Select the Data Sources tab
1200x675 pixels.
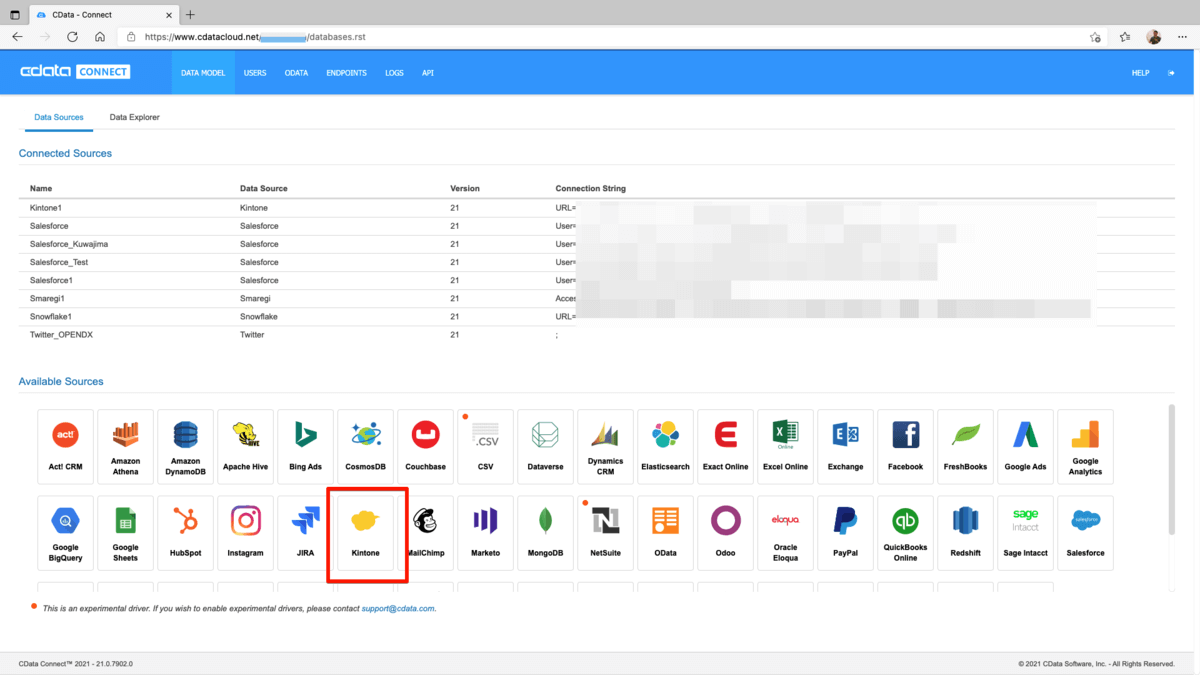pos(59,117)
